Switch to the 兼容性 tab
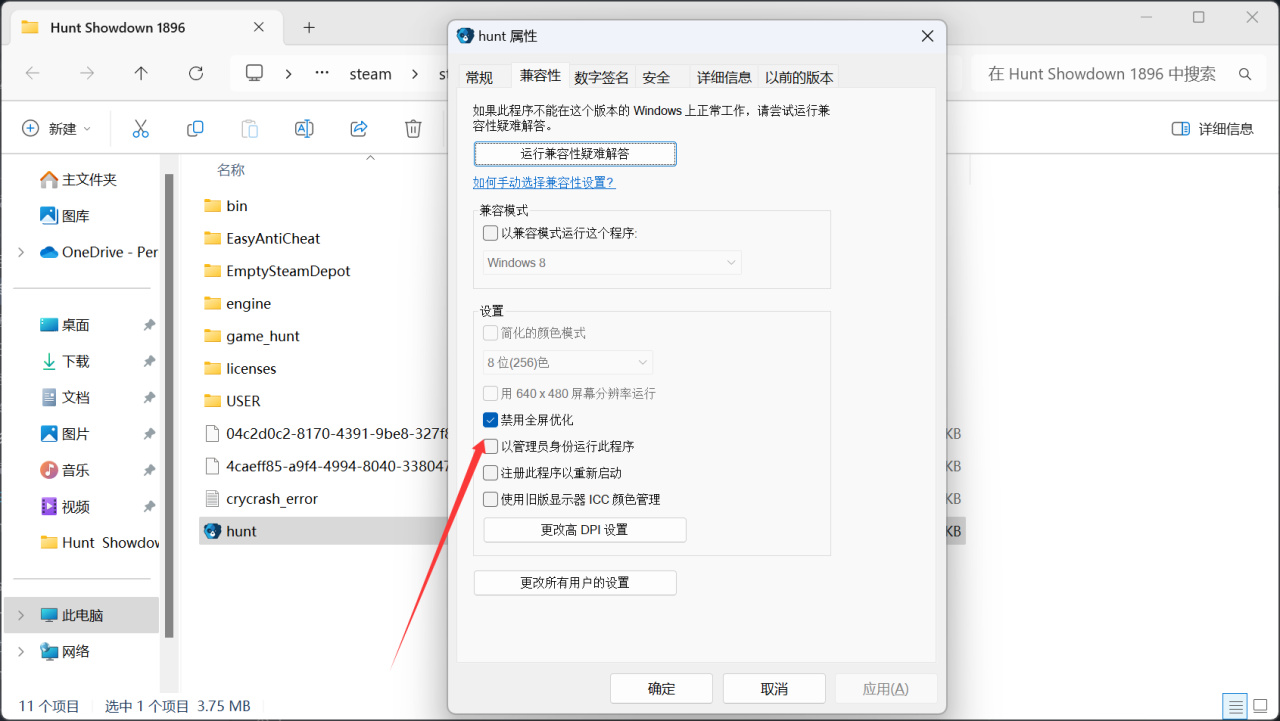 click(540, 76)
